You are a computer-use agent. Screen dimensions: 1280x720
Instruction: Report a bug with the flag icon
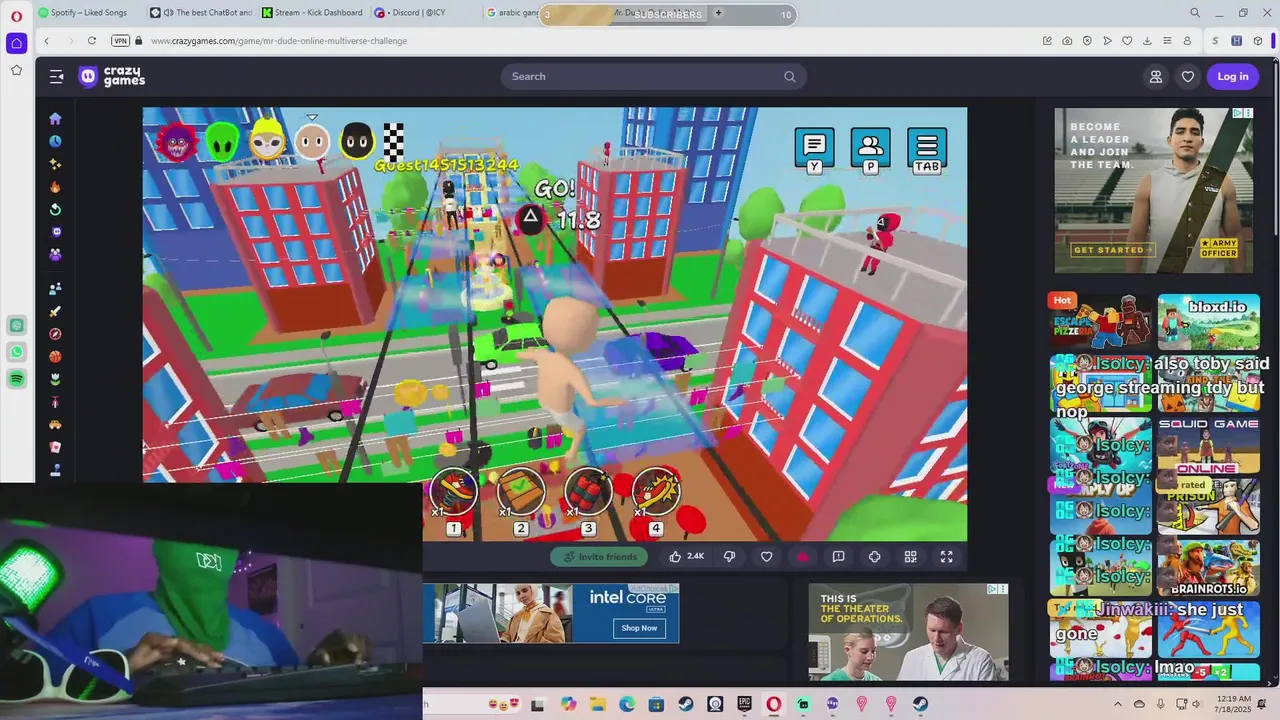tap(838, 557)
